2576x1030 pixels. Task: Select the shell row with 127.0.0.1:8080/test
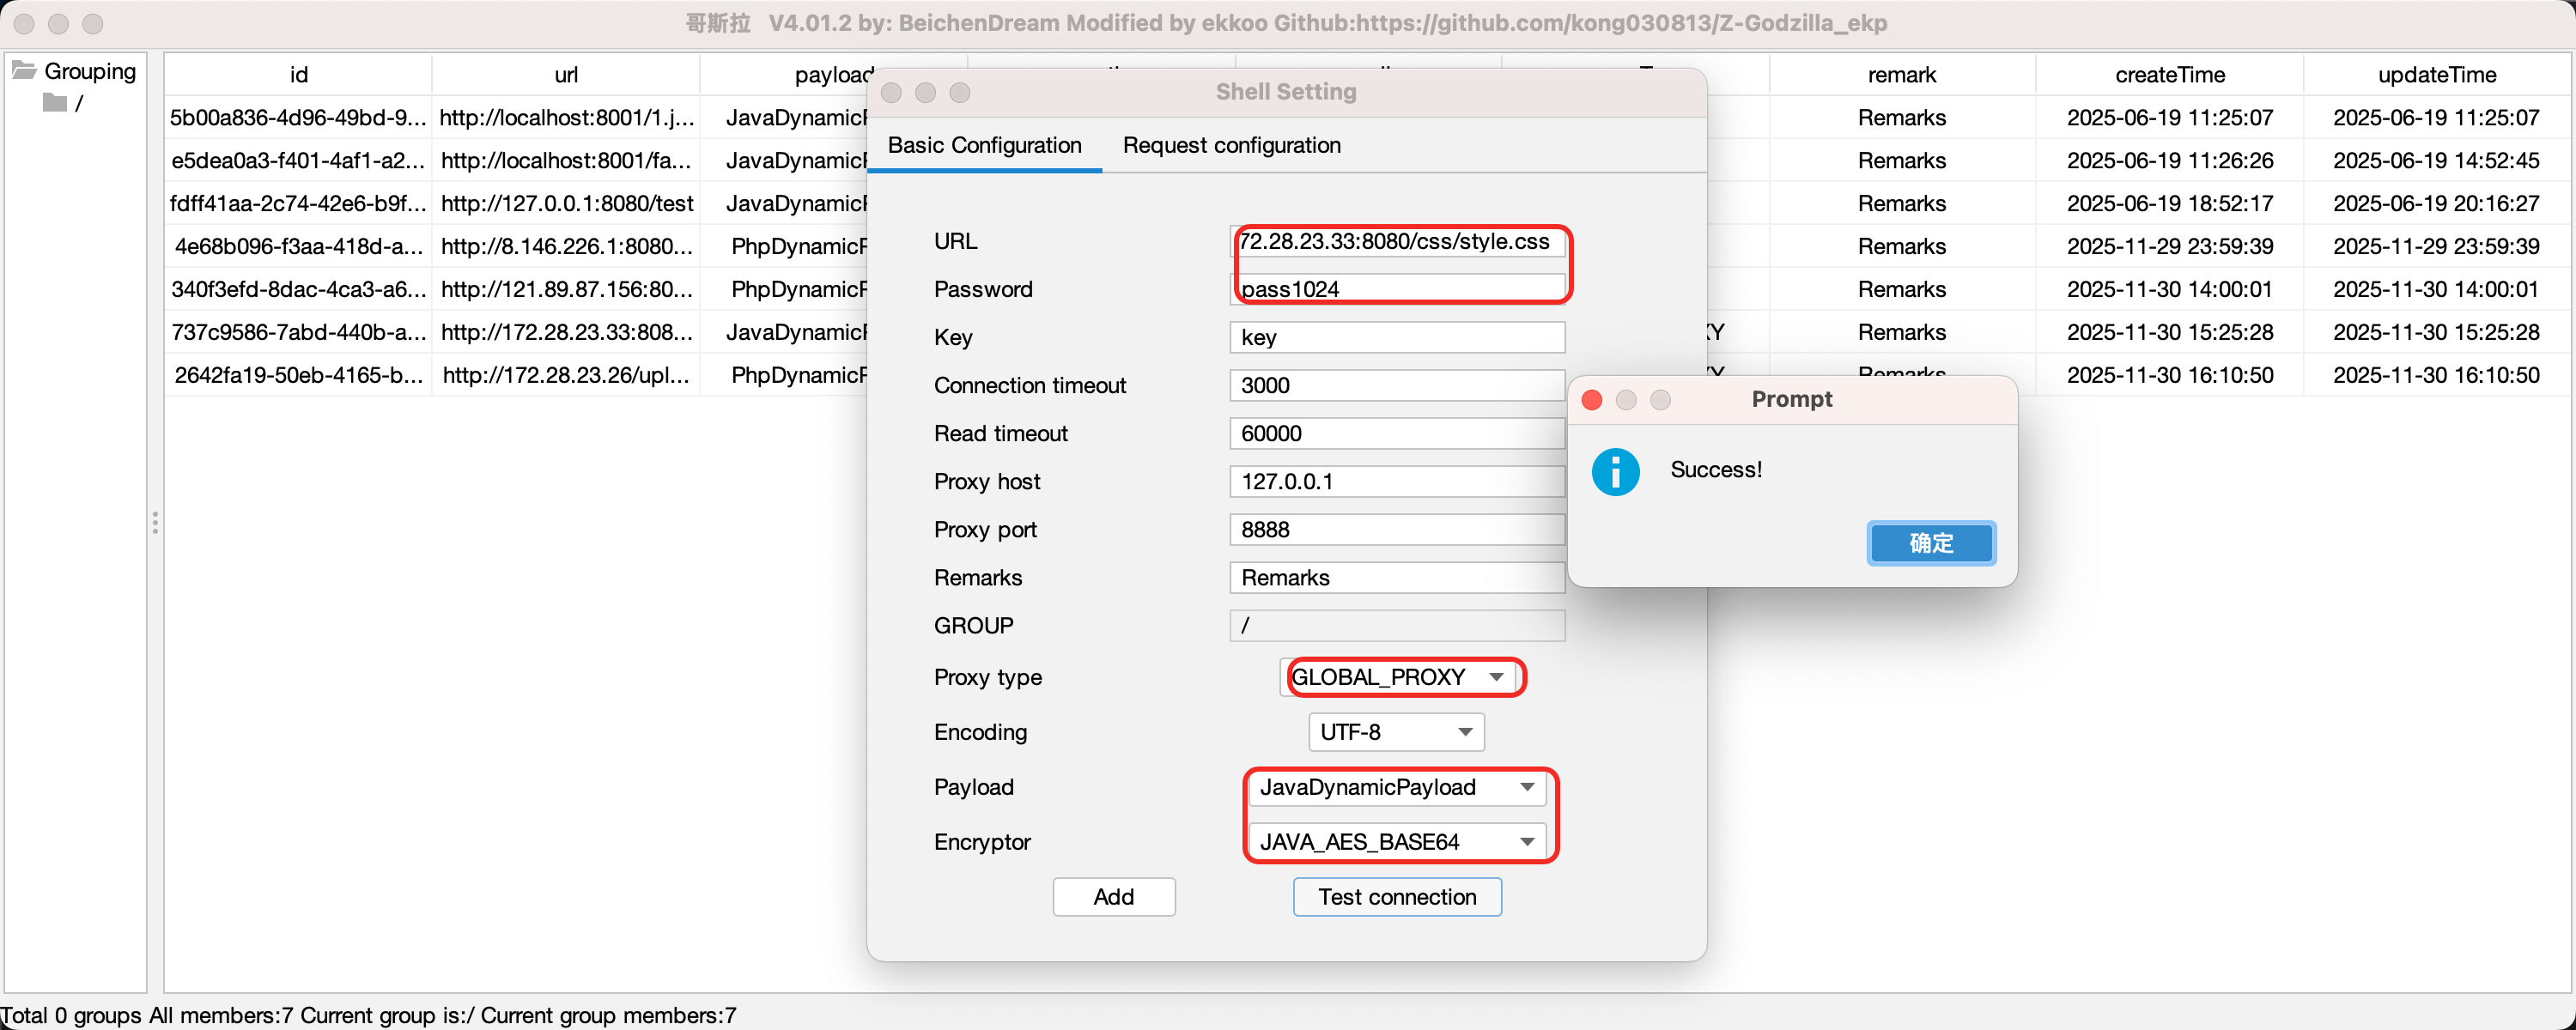[566, 204]
